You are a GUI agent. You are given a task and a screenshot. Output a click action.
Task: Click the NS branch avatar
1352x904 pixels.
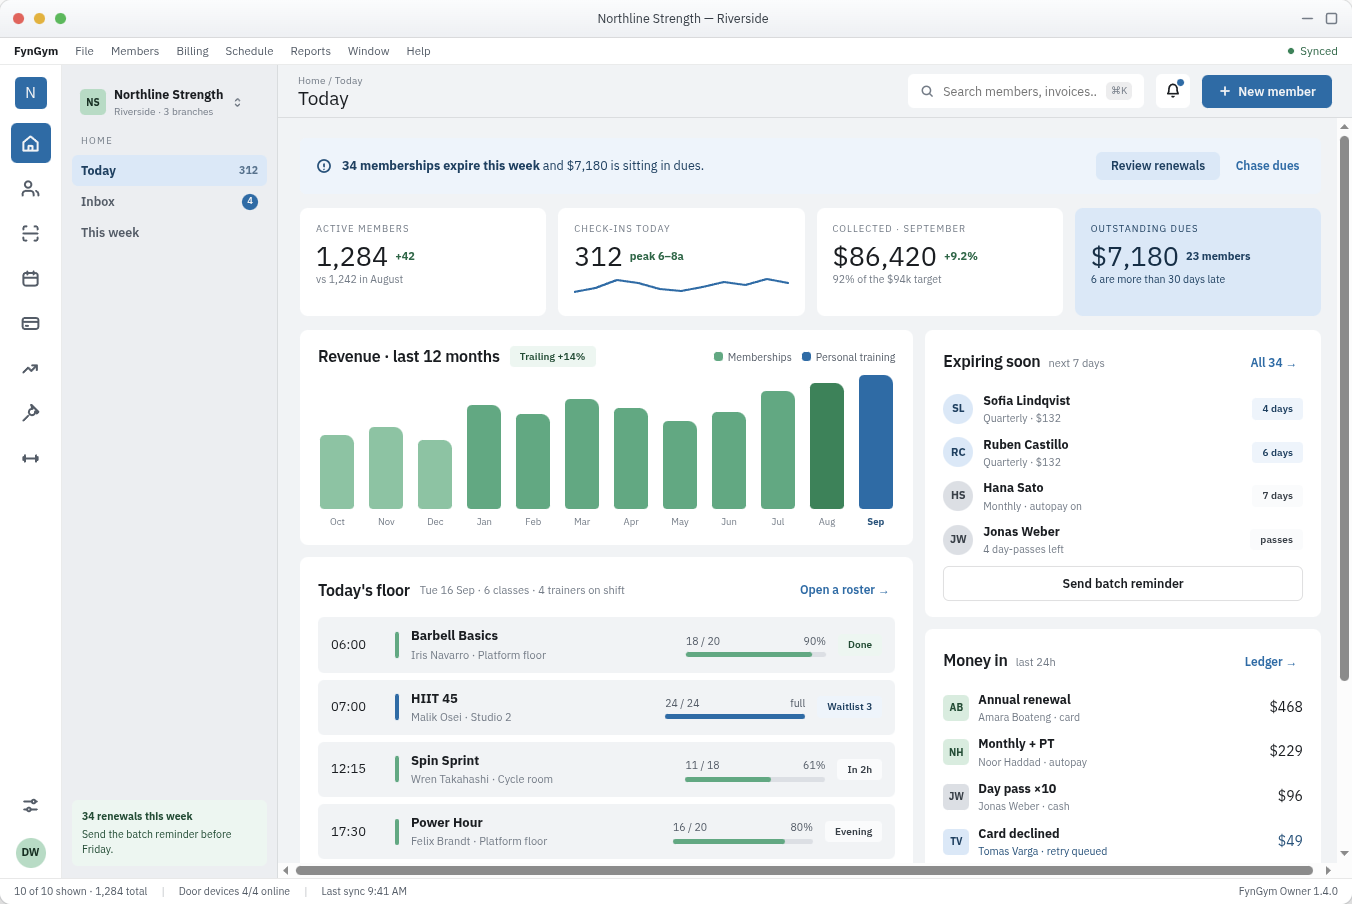pyautogui.click(x=93, y=102)
